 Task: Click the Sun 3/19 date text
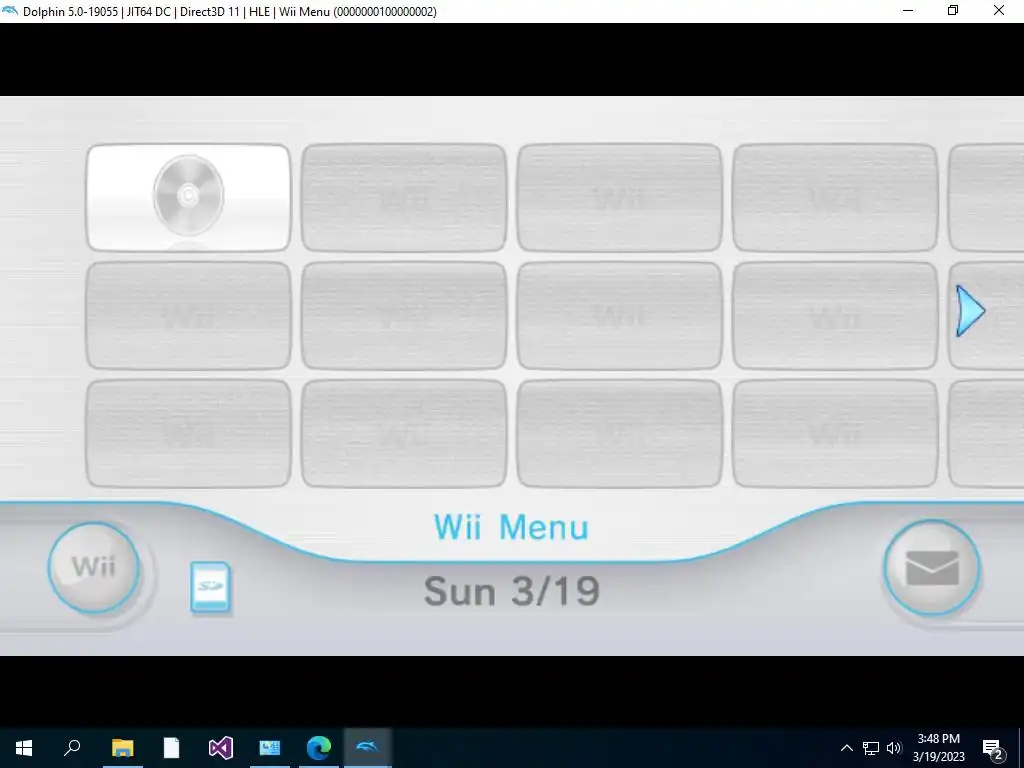[x=511, y=591]
